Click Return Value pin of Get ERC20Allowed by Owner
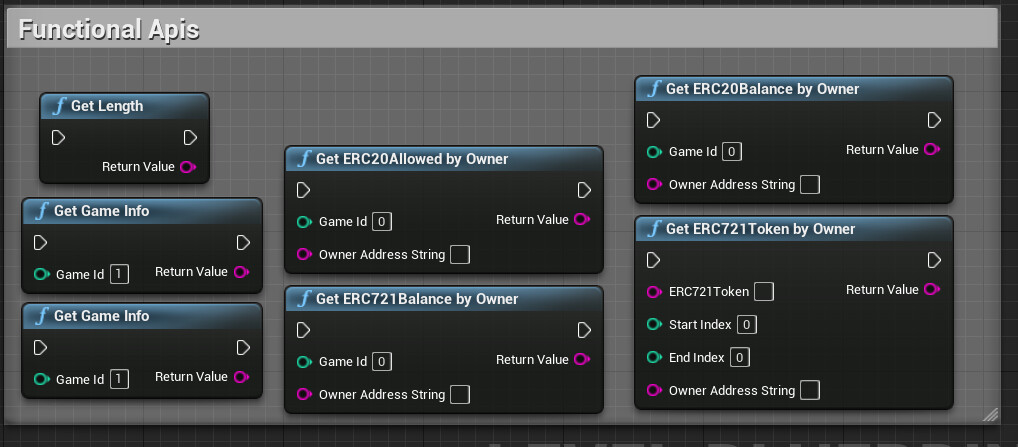The height and width of the screenshot is (447, 1018). tap(582, 219)
